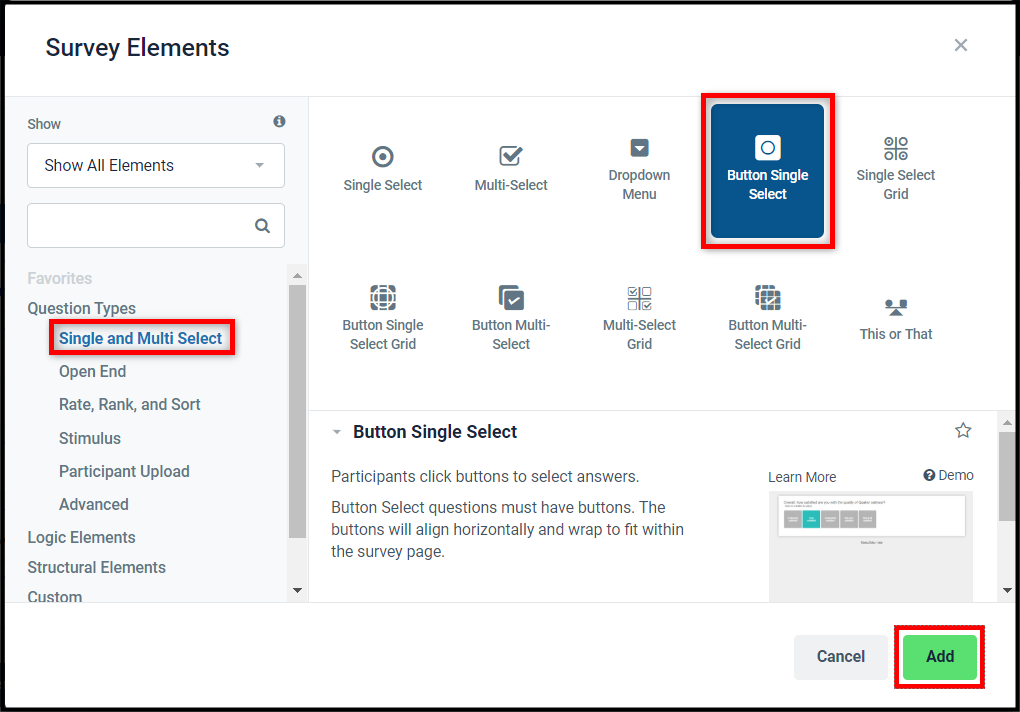
Task: Open the Demo help link
Action: (x=948, y=476)
